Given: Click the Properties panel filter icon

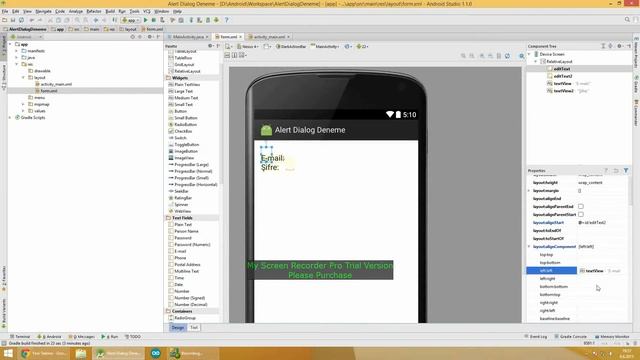Looking at the screenshot, I should coord(626,171).
